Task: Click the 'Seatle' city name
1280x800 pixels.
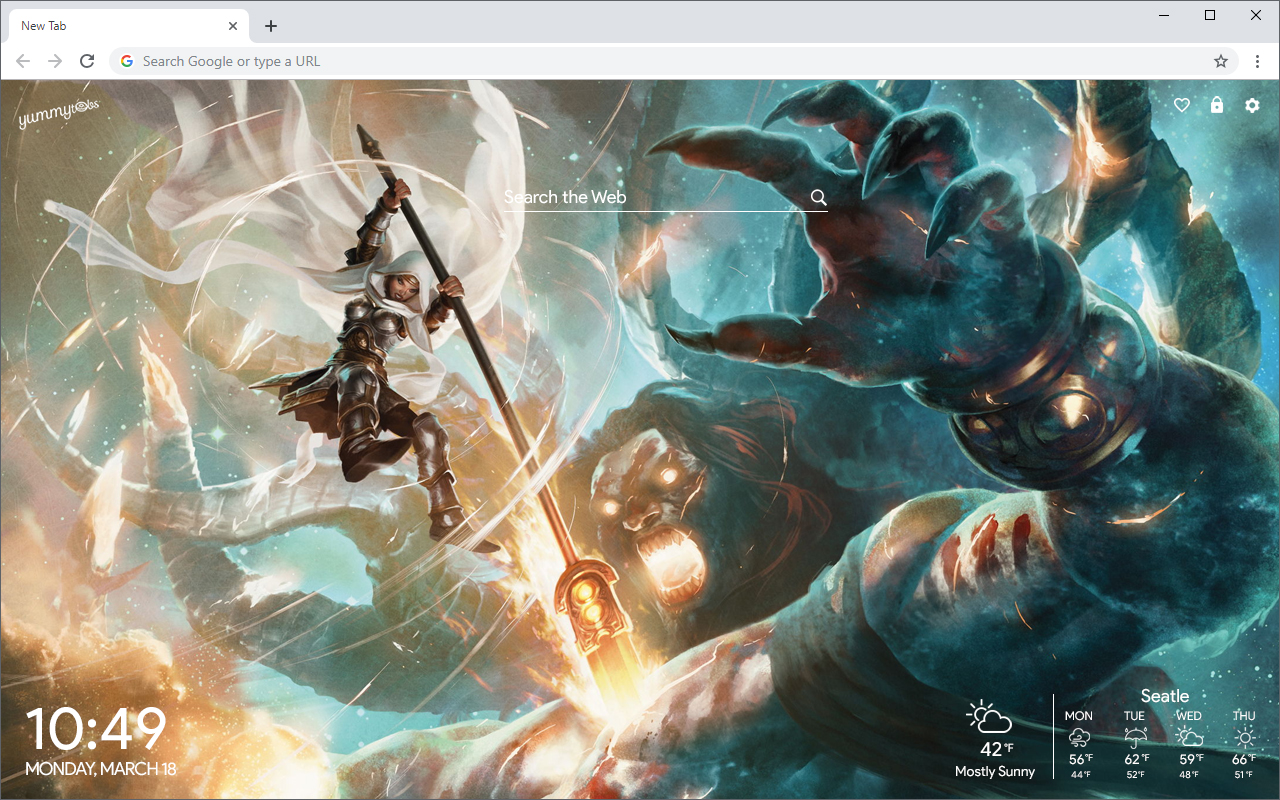Action: tap(1165, 696)
